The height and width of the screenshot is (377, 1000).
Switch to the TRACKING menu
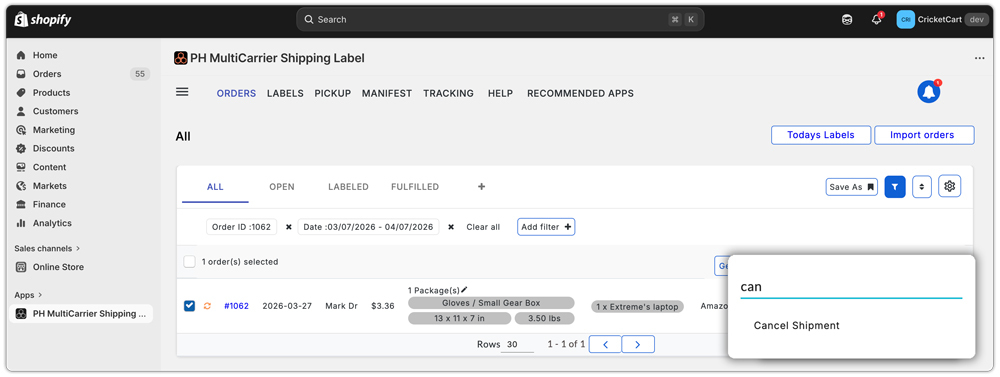tap(448, 93)
